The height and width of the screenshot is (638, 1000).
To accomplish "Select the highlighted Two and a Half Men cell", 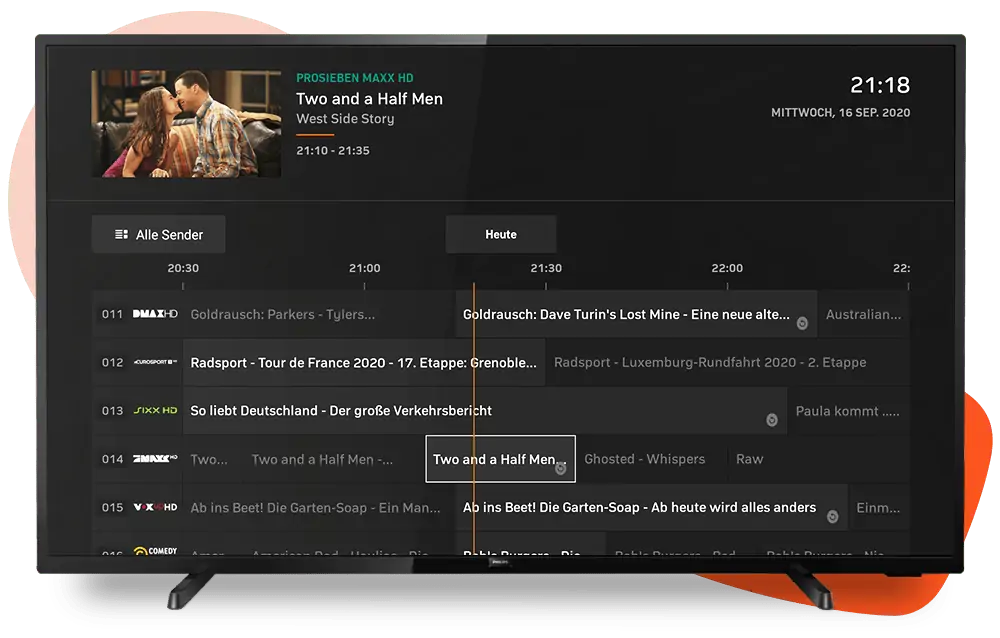I will (x=501, y=459).
